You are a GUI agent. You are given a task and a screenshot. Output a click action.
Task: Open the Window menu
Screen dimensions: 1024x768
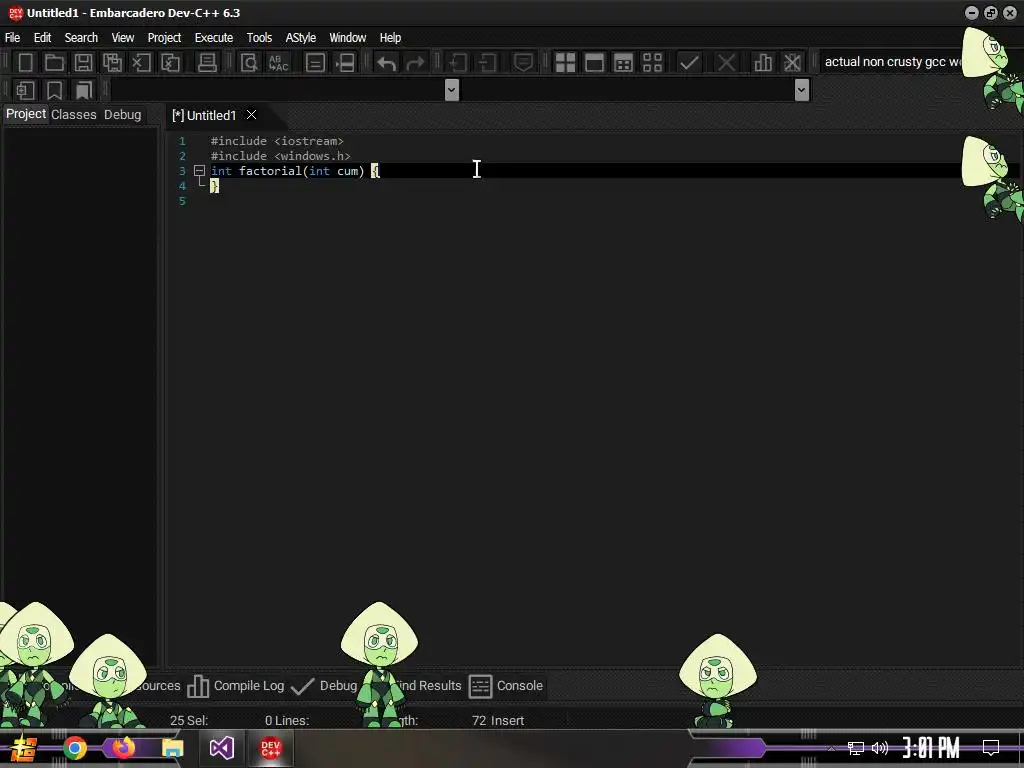coord(347,38)
